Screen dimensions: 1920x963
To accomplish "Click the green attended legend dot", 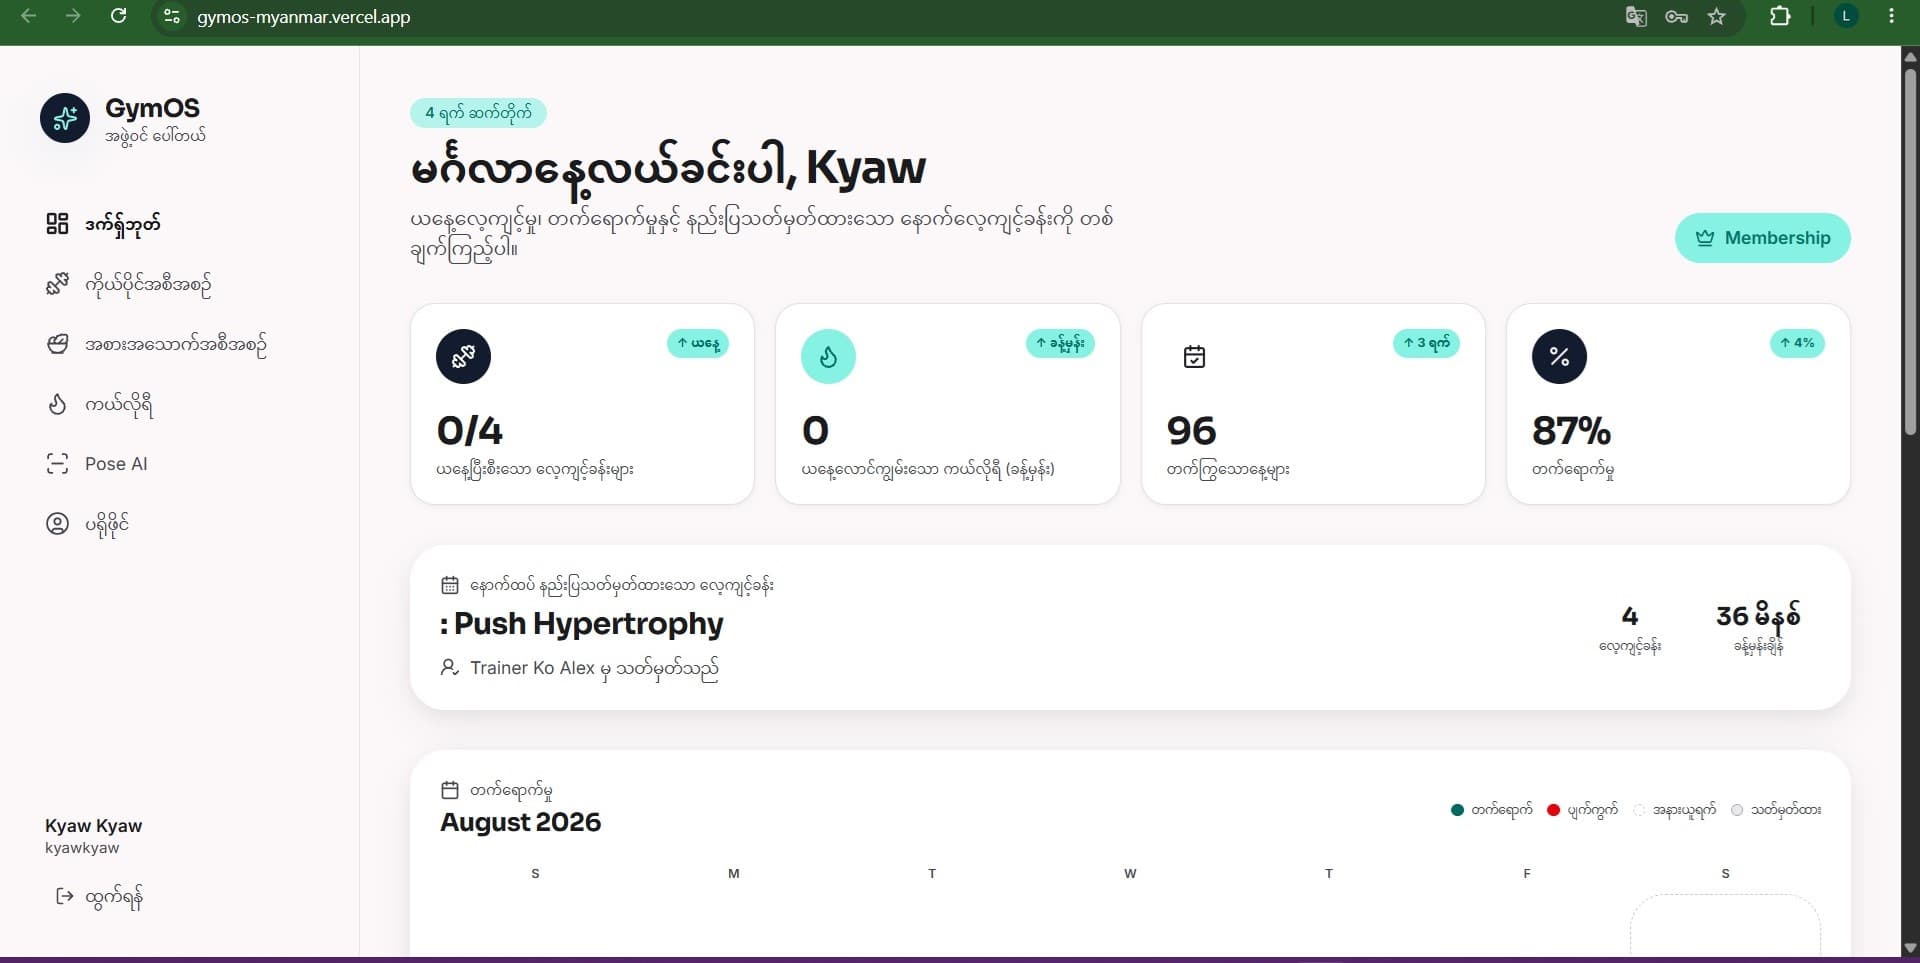I will [x=1457, y=810].
